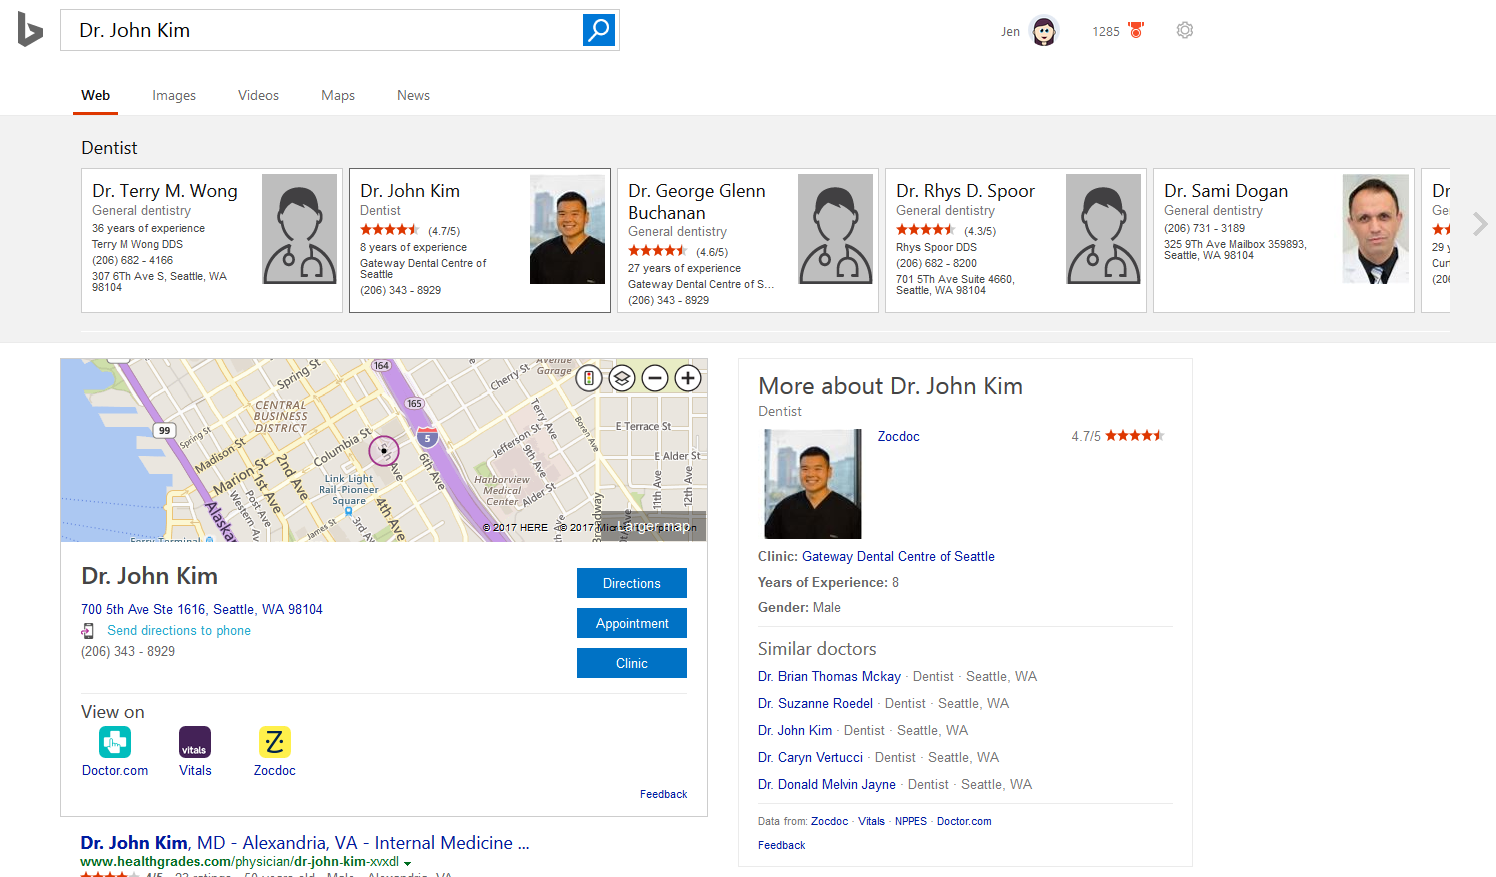Click the Directions button
Viewport: 1496px width, 877px height.
631,583
